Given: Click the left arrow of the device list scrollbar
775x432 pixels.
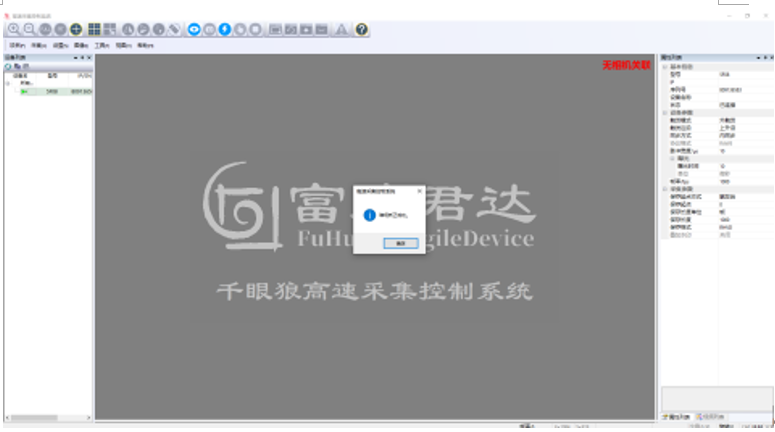Looking at the screenshot, I should click(7, 418).
